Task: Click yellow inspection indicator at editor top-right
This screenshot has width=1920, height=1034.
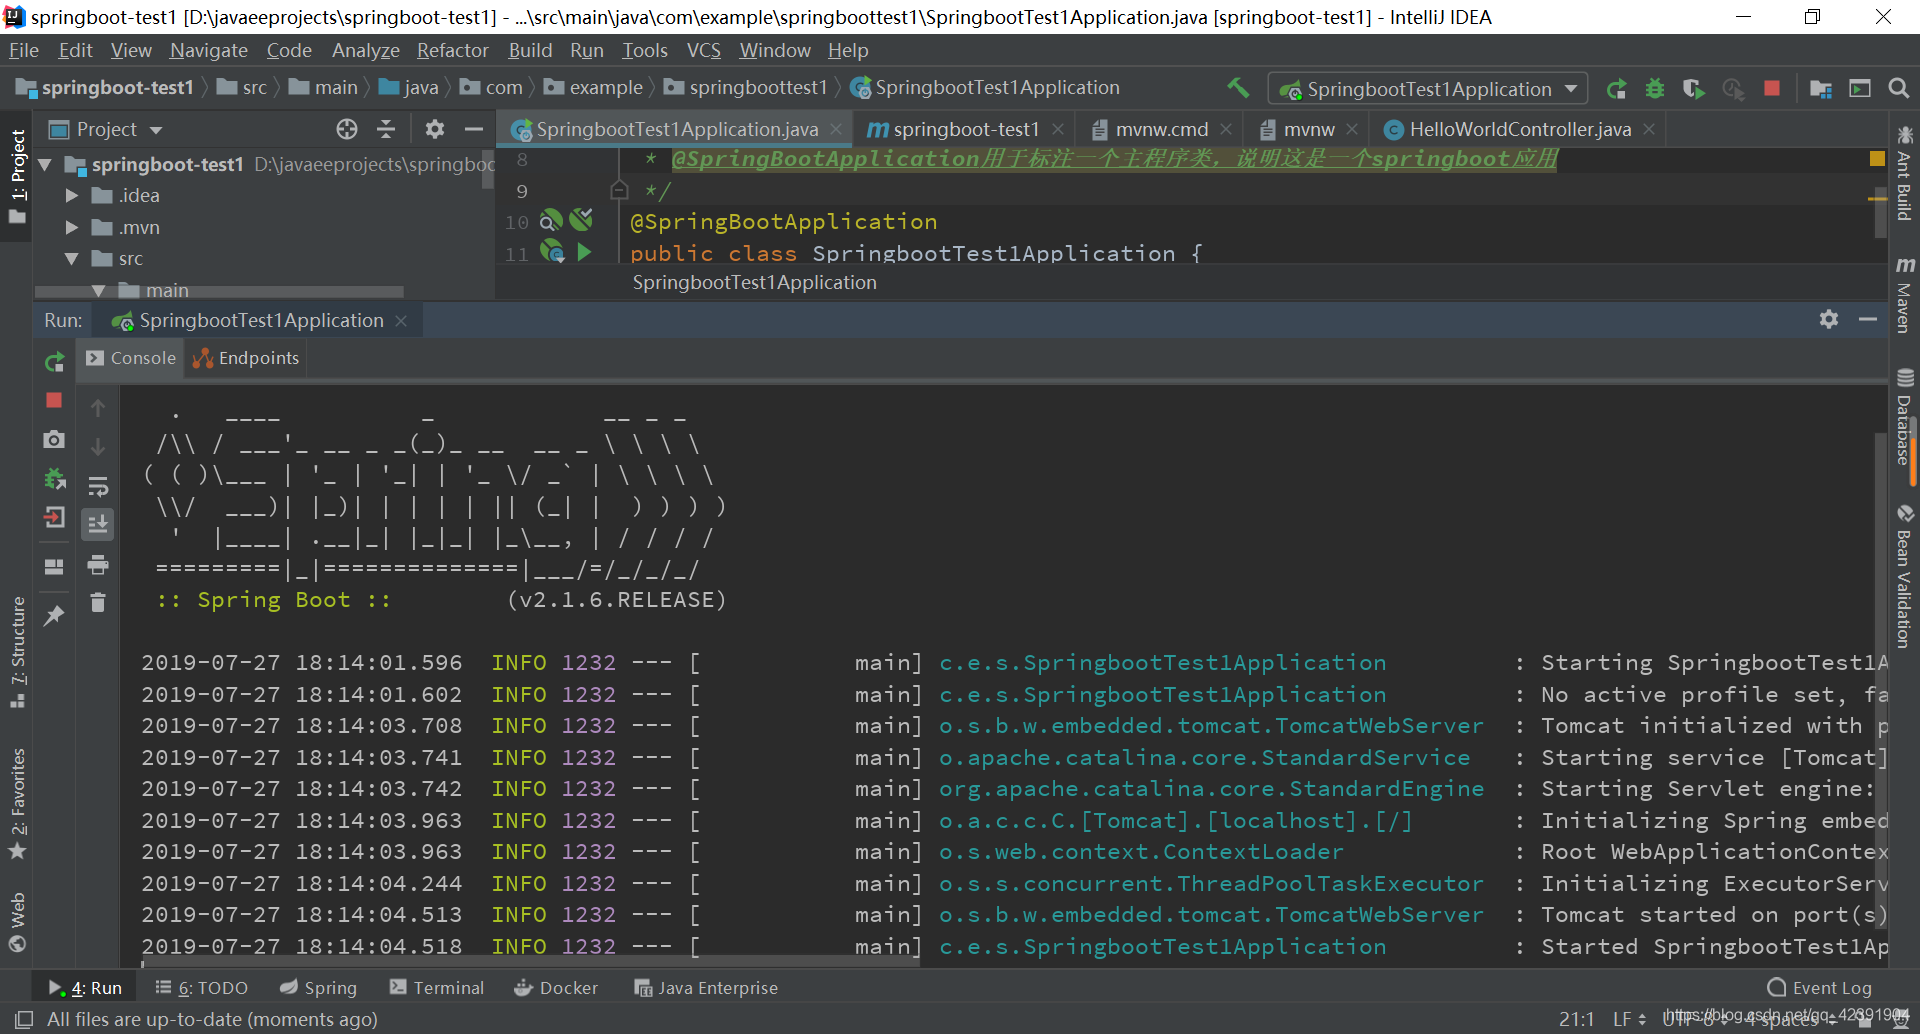Action: pos(1877,158)
